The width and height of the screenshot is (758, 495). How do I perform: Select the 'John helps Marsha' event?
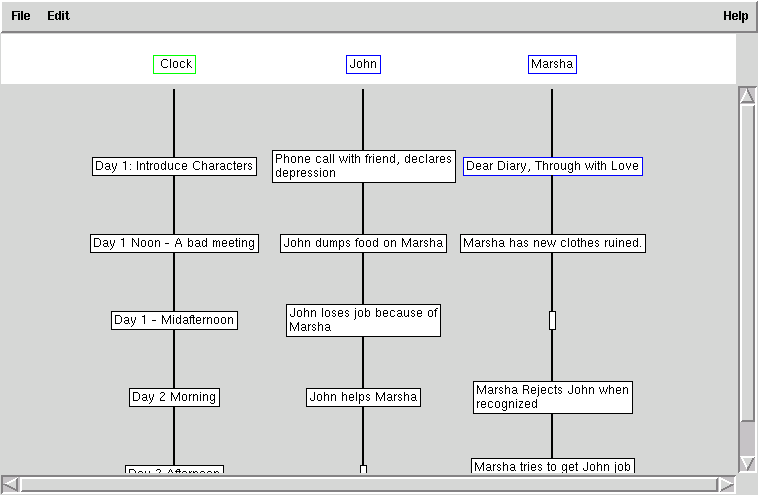point(363,397)
